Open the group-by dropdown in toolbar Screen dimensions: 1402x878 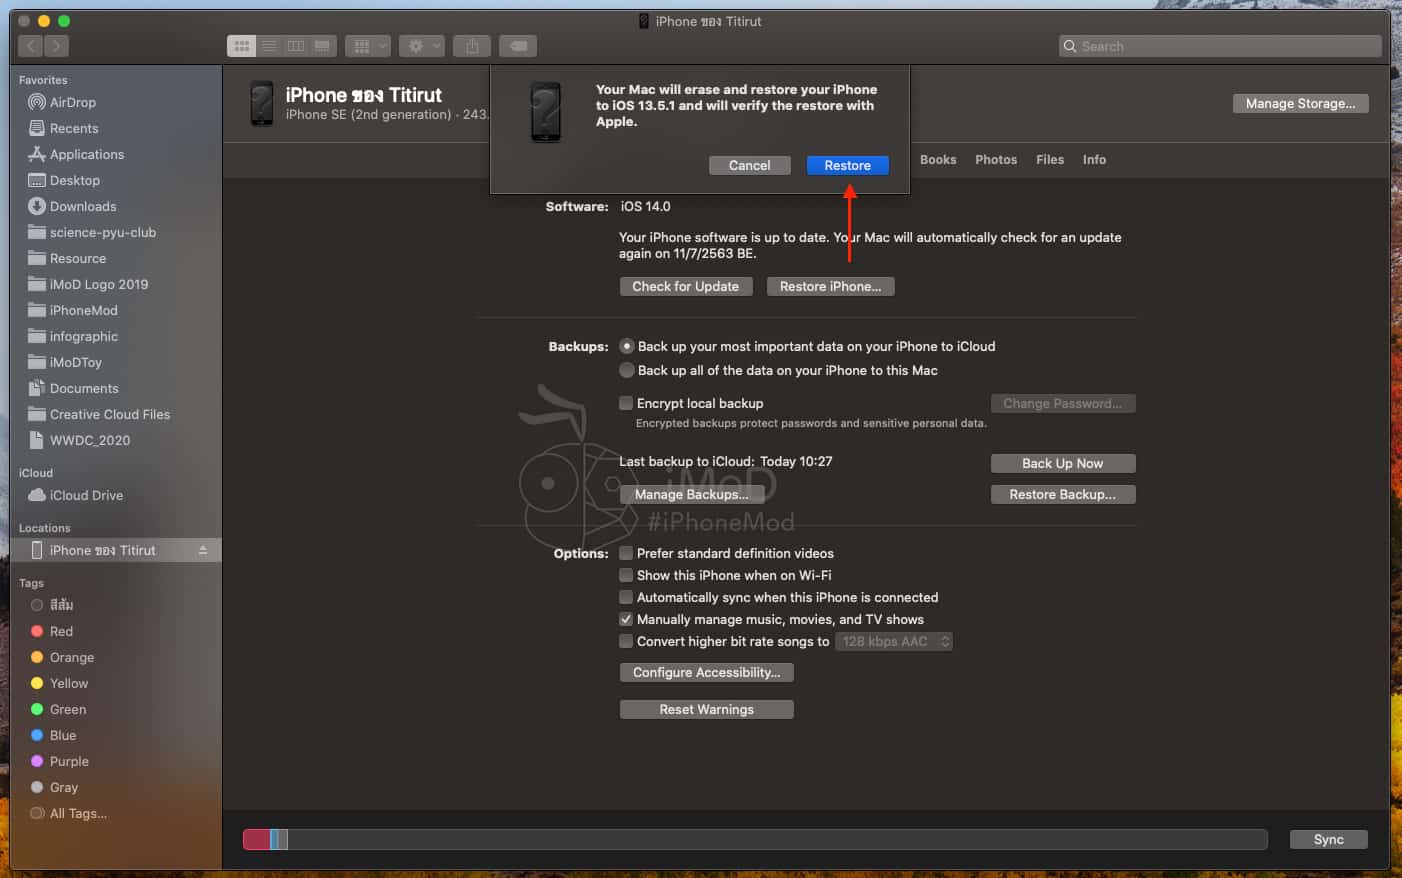coord(368,46)
